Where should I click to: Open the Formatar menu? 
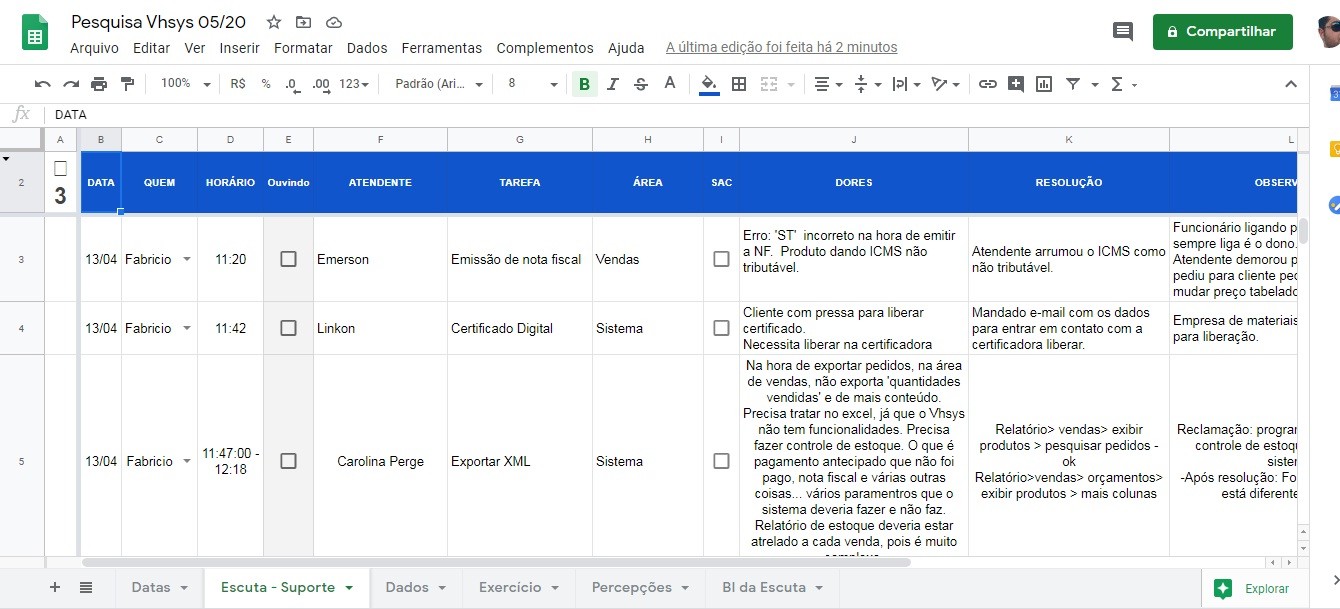(303, 48)
